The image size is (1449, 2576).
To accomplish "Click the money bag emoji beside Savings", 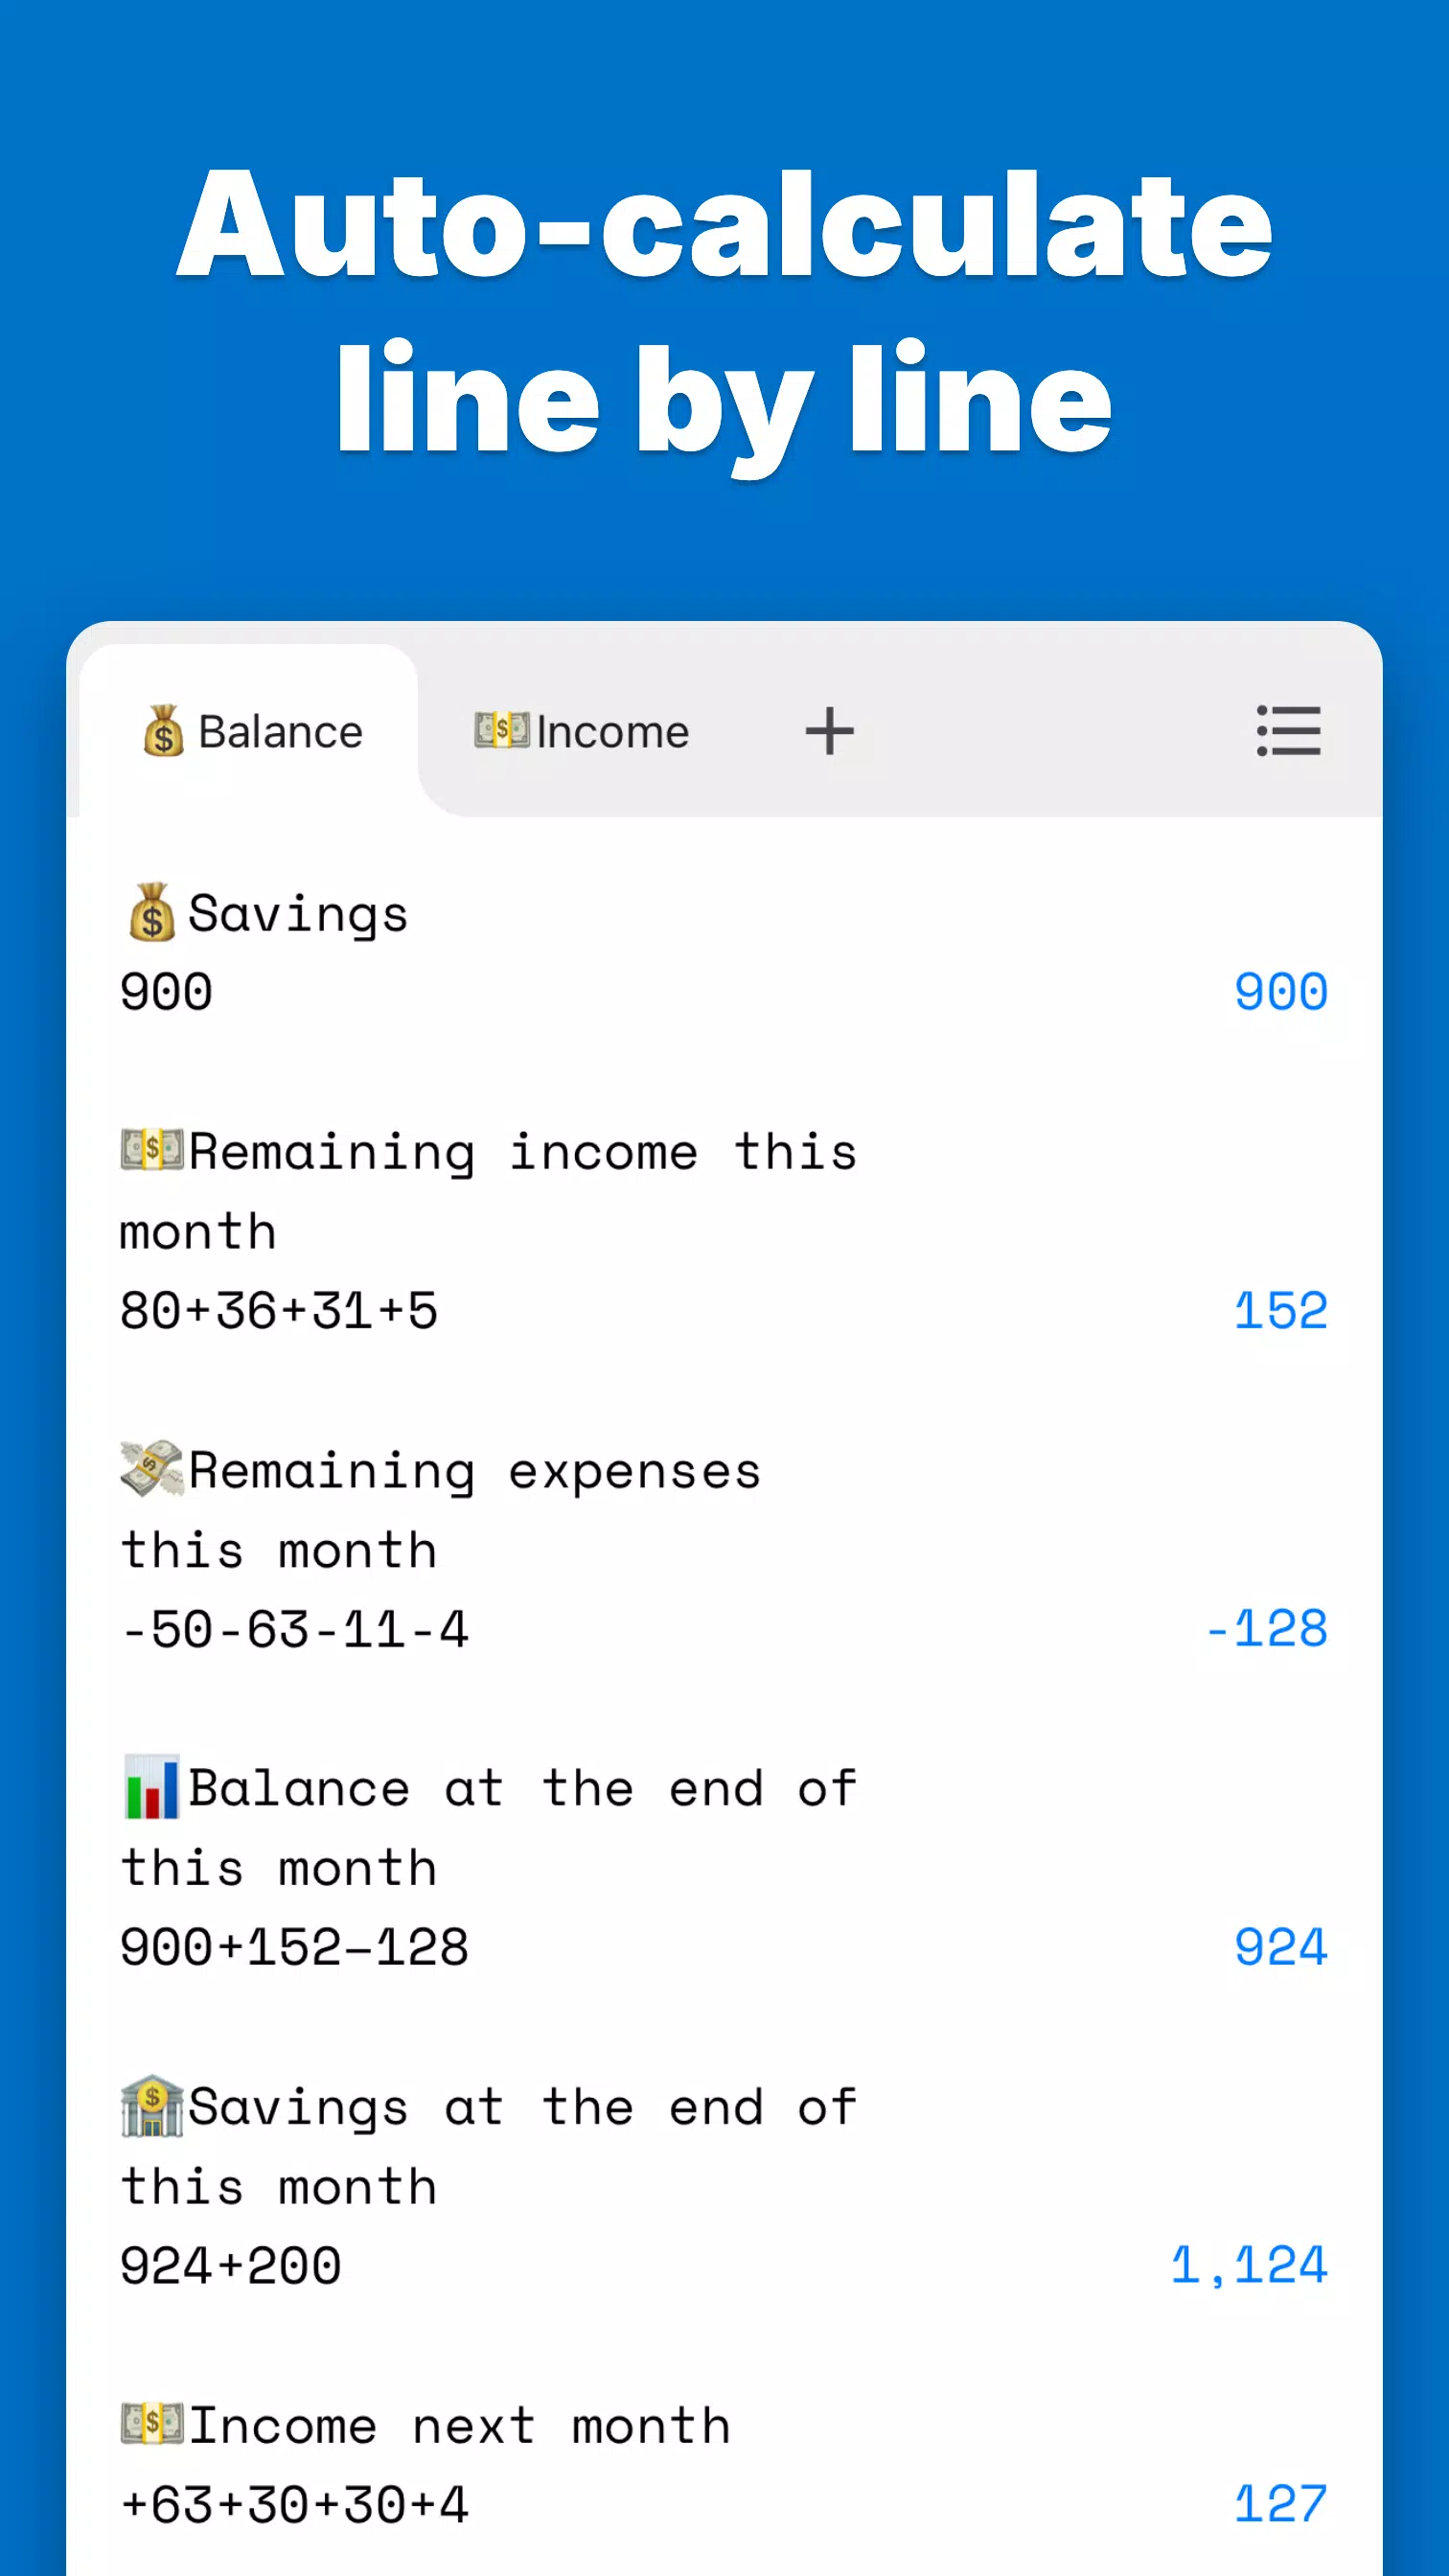I will tap(152, 912).
